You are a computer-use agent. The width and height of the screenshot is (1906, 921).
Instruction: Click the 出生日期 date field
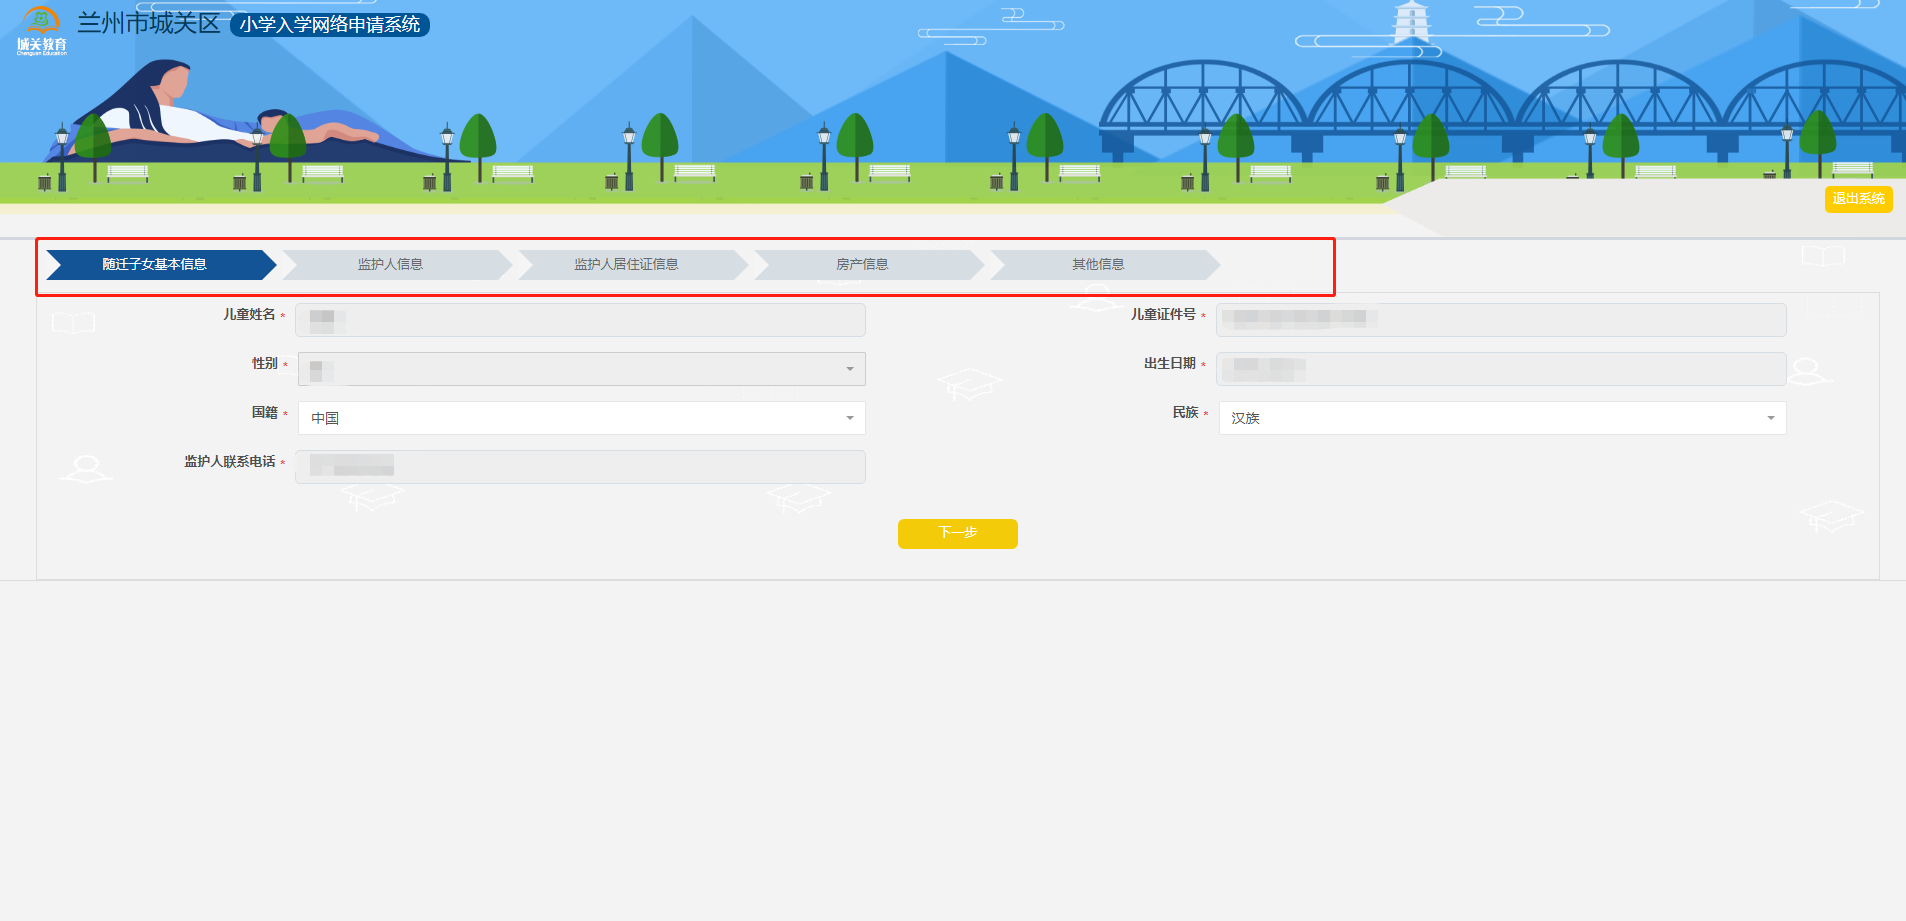(1501, 369)
